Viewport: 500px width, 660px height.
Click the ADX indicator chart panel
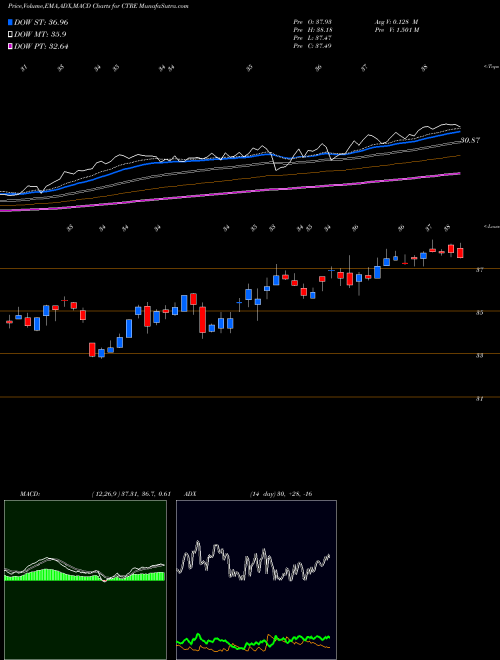click(256, 580)
